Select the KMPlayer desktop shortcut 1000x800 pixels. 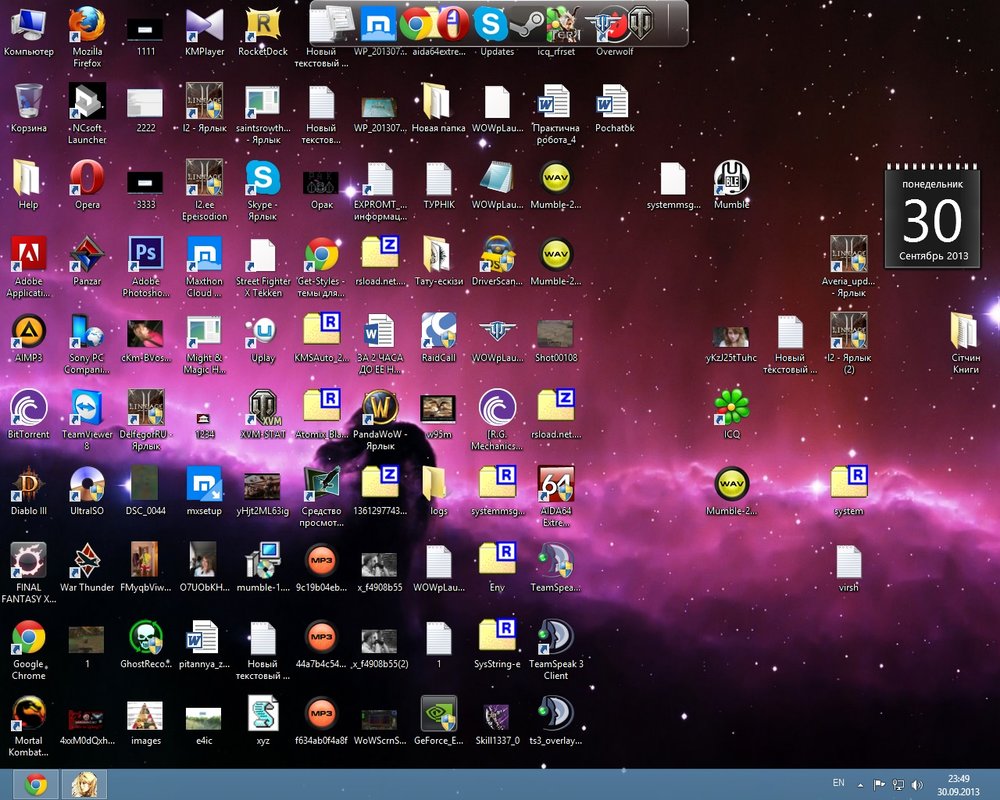tap(205, 24)
